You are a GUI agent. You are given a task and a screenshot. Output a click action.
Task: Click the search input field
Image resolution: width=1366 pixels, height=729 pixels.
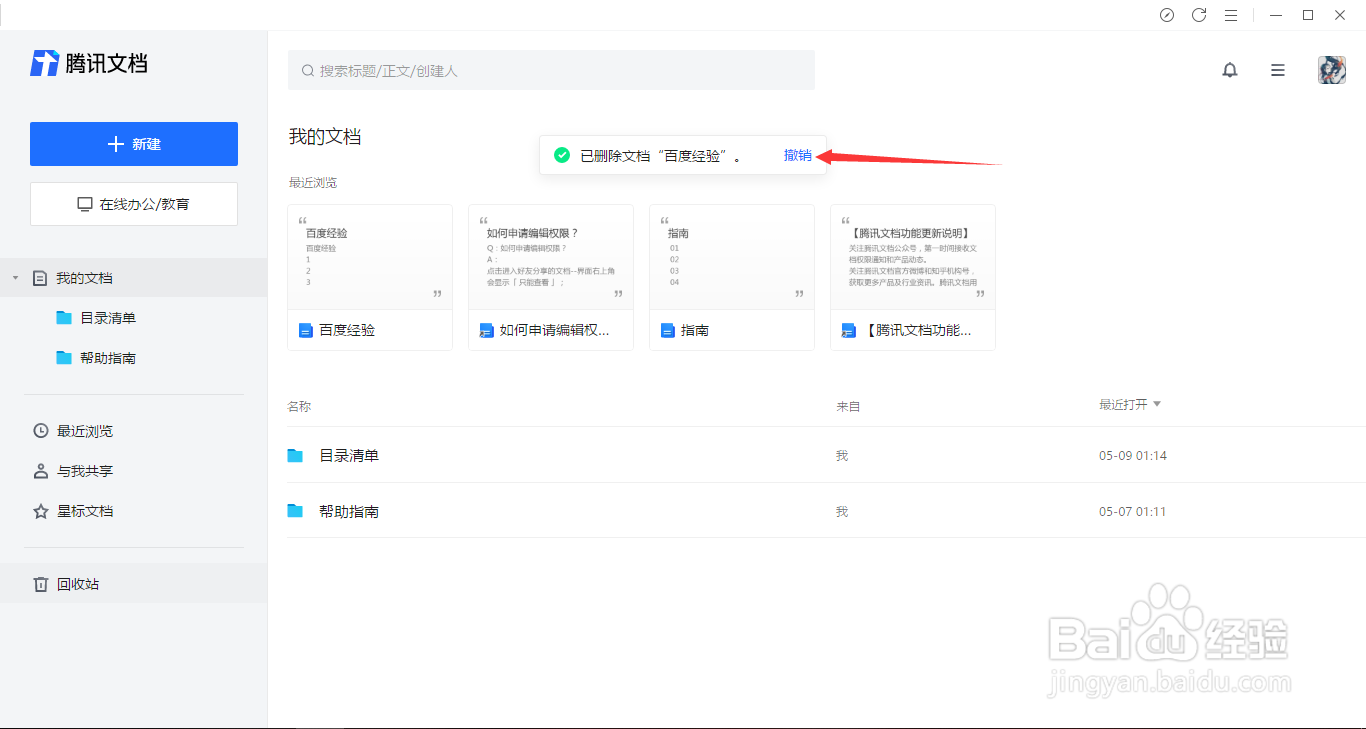point(551,70)
